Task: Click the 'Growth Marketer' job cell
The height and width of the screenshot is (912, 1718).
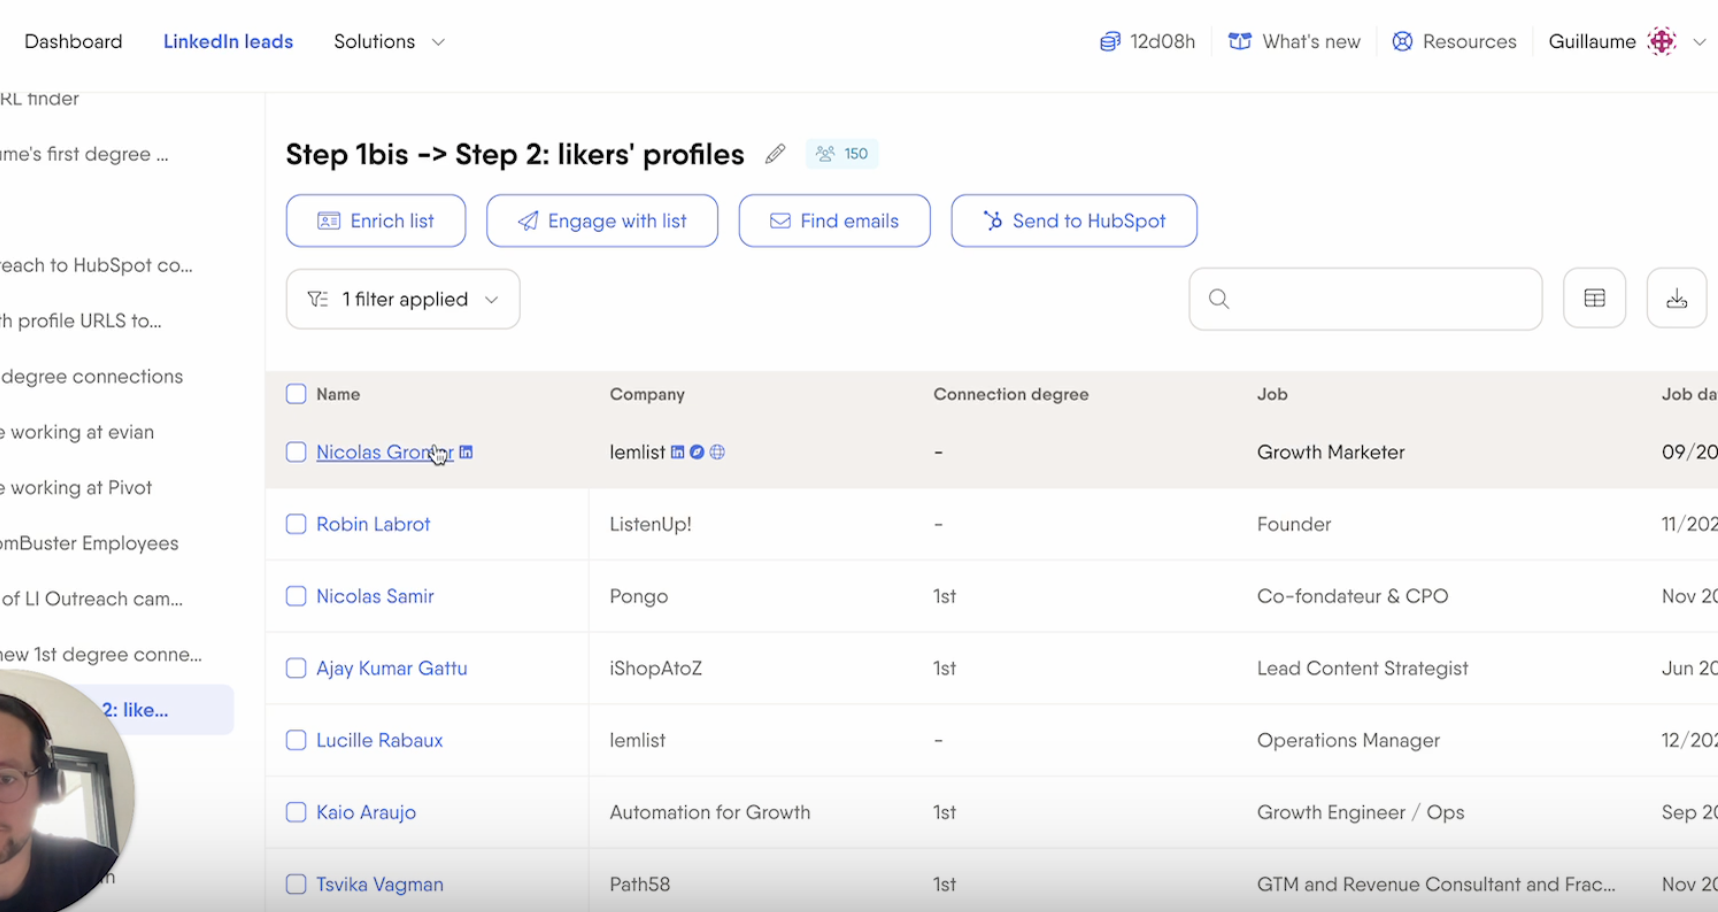Action: click(1331, 452)
